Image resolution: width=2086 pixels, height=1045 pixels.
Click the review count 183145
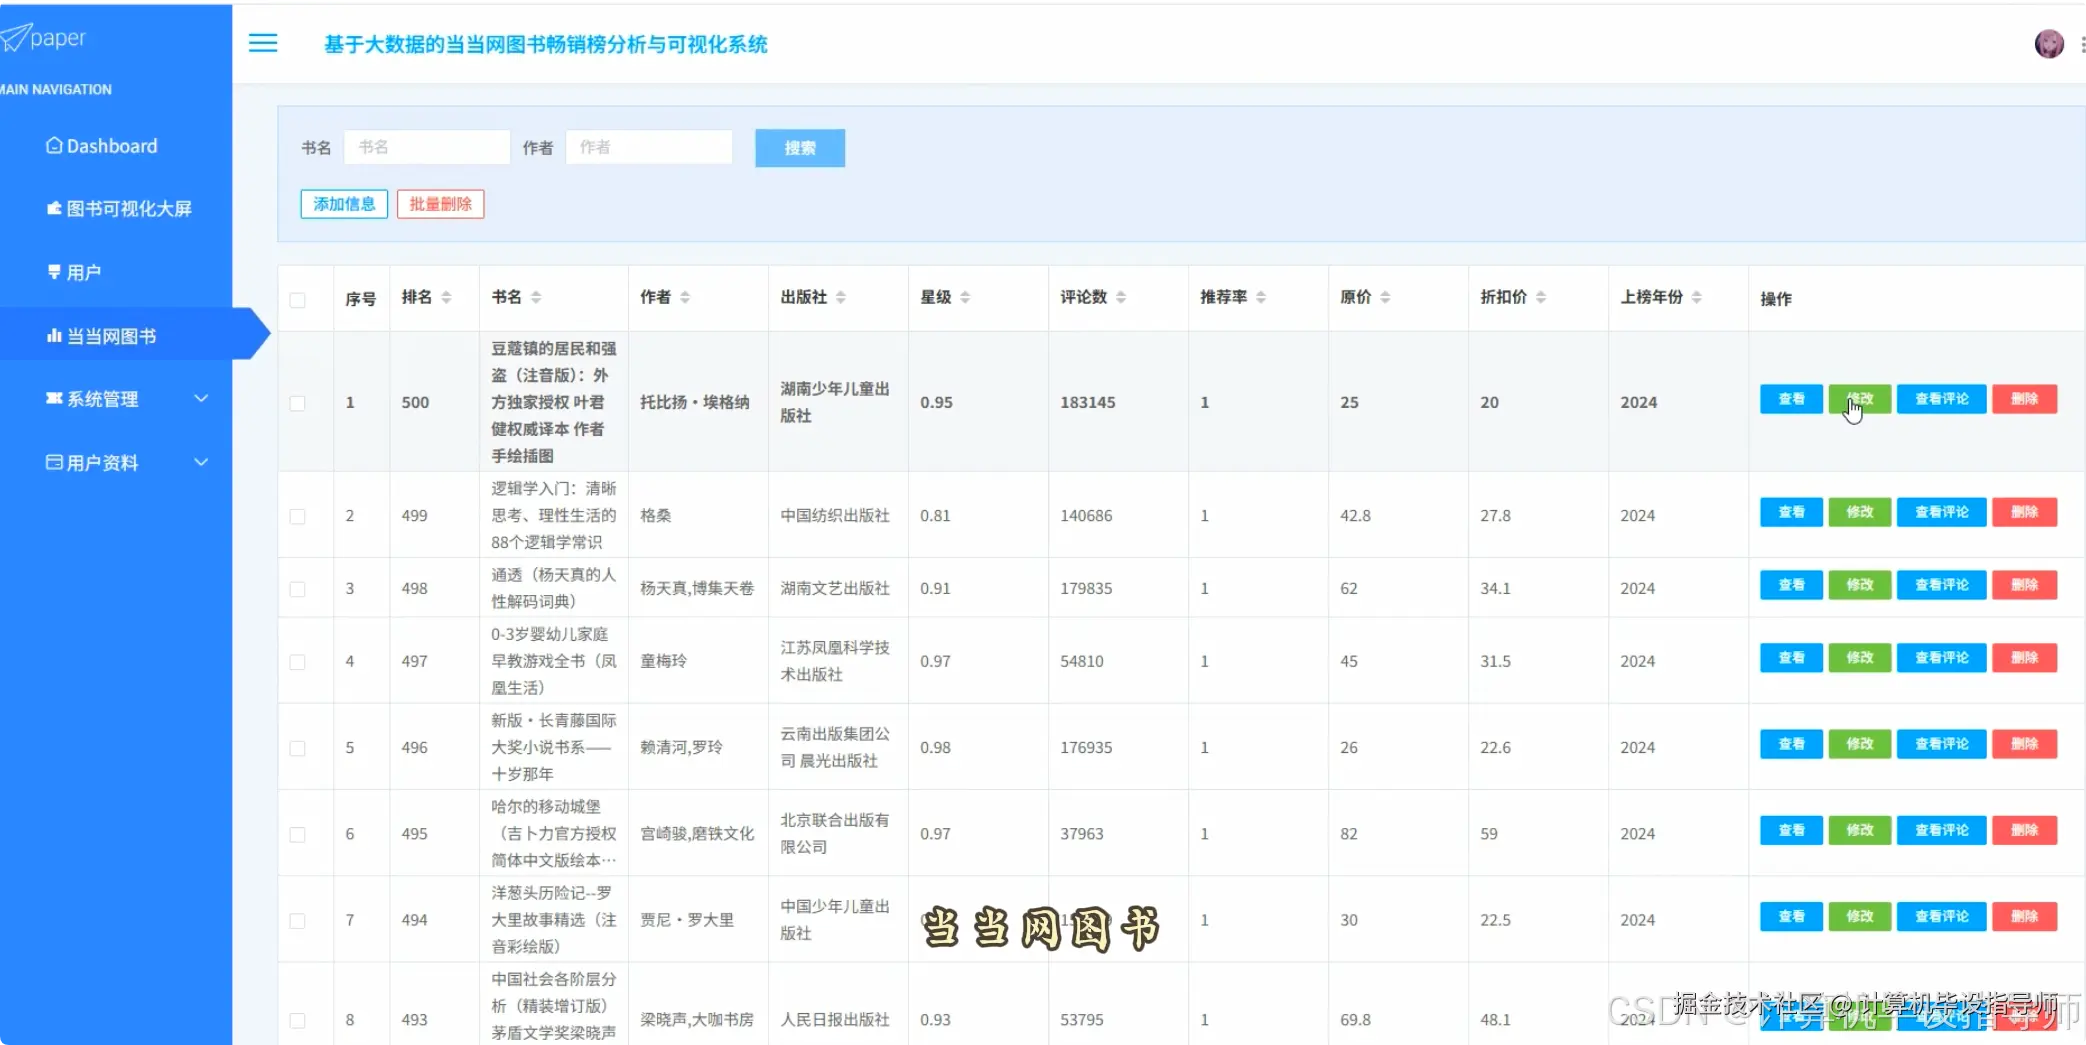[1088, 402]
